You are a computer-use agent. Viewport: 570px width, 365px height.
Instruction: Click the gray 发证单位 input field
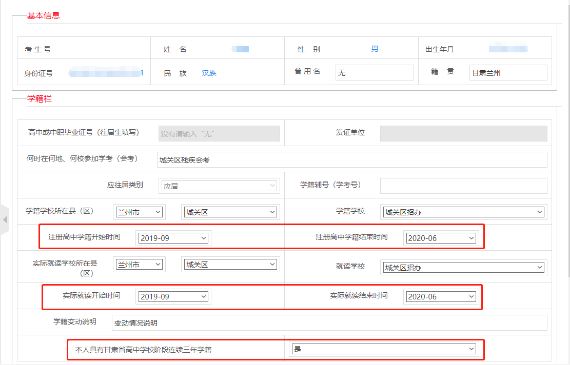point(463,133)
